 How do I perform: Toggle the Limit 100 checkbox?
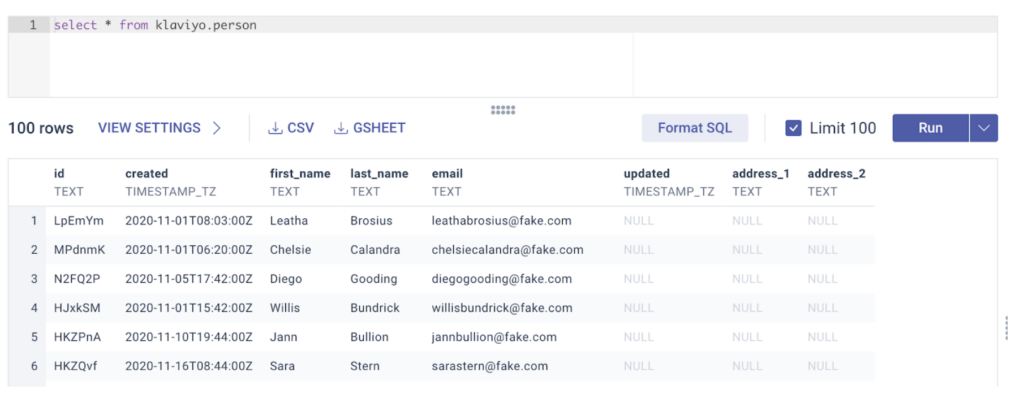[793, 128]
